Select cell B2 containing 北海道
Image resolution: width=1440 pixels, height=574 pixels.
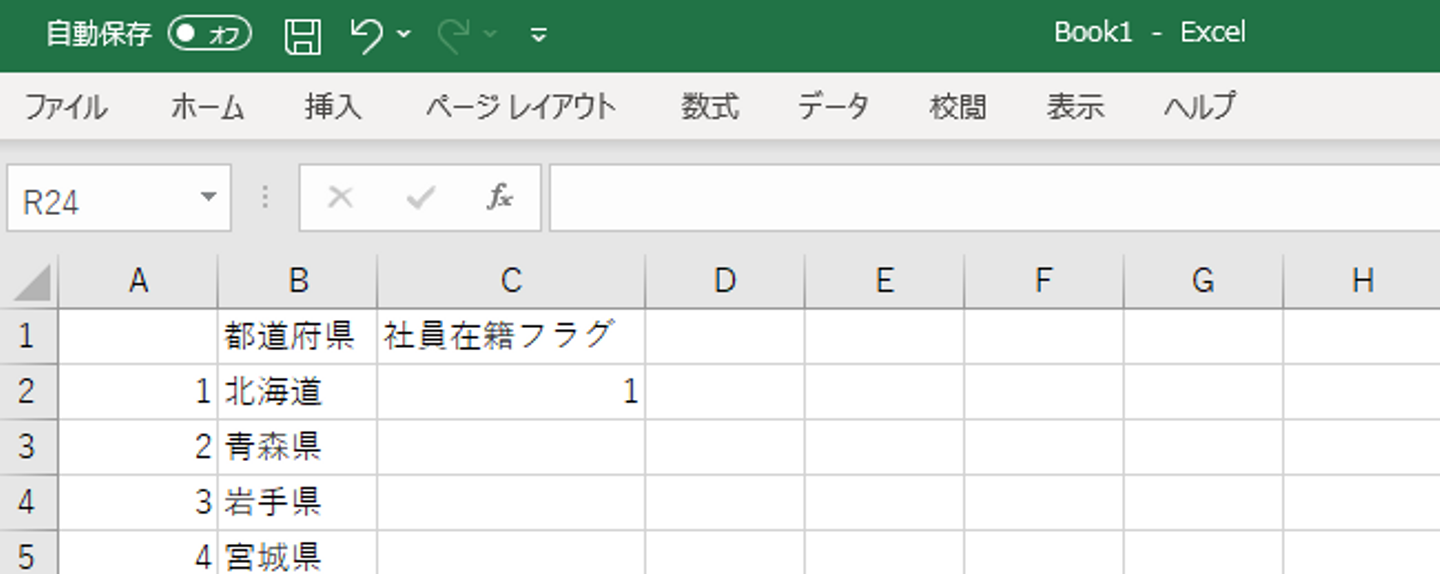[x=297, y=391]
